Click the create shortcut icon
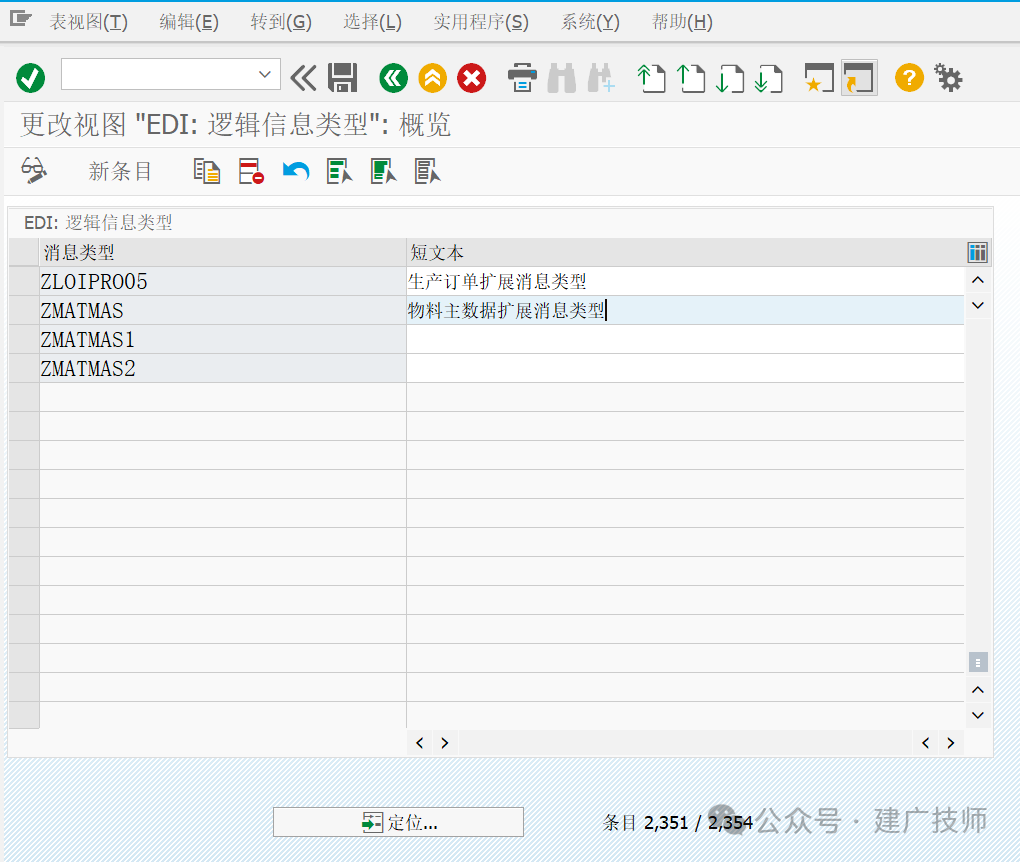The width and height of the screenshot is (1020, 862). coord(859,78)
